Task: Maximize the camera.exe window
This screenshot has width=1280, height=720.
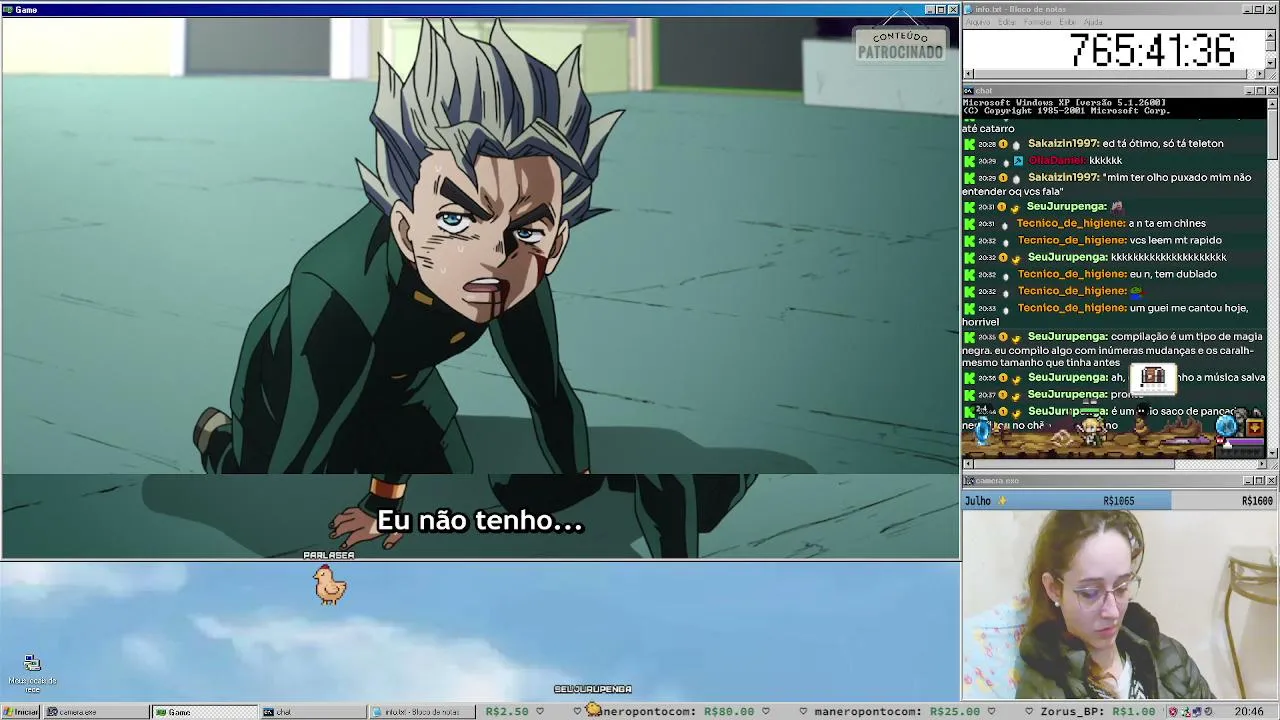Action: 1260,481
